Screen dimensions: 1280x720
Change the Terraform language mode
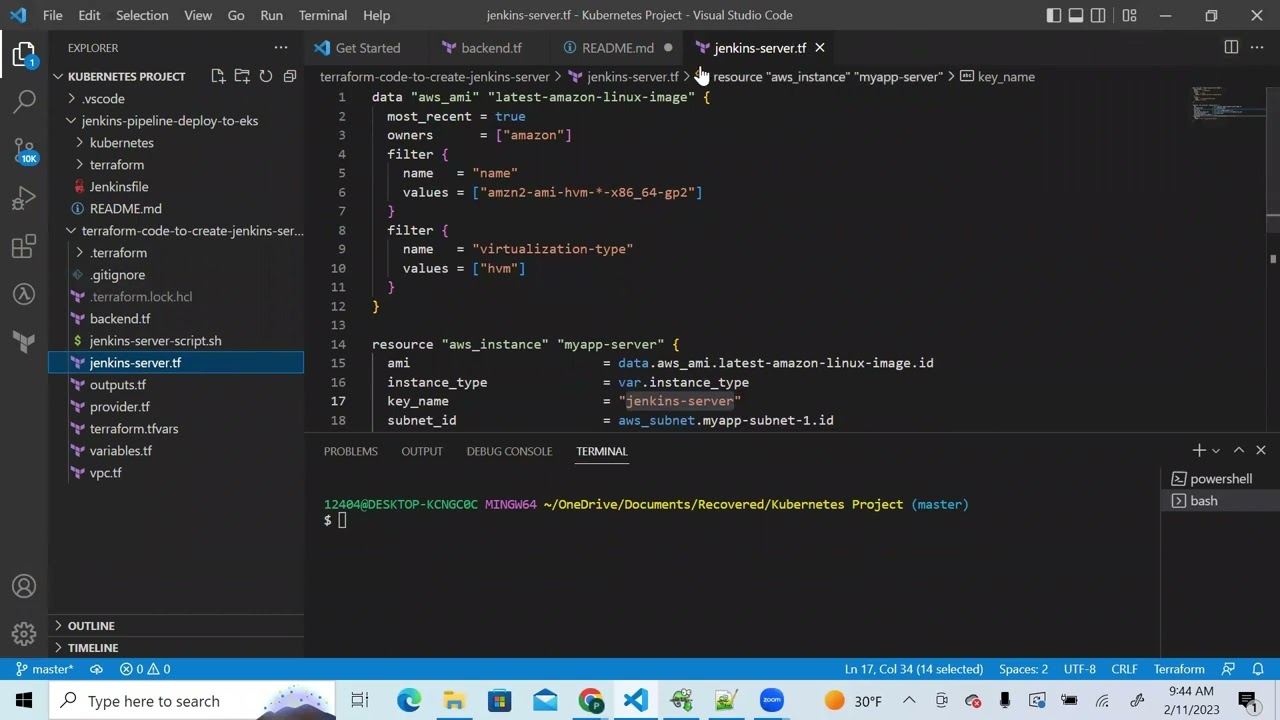point(1179,669)
